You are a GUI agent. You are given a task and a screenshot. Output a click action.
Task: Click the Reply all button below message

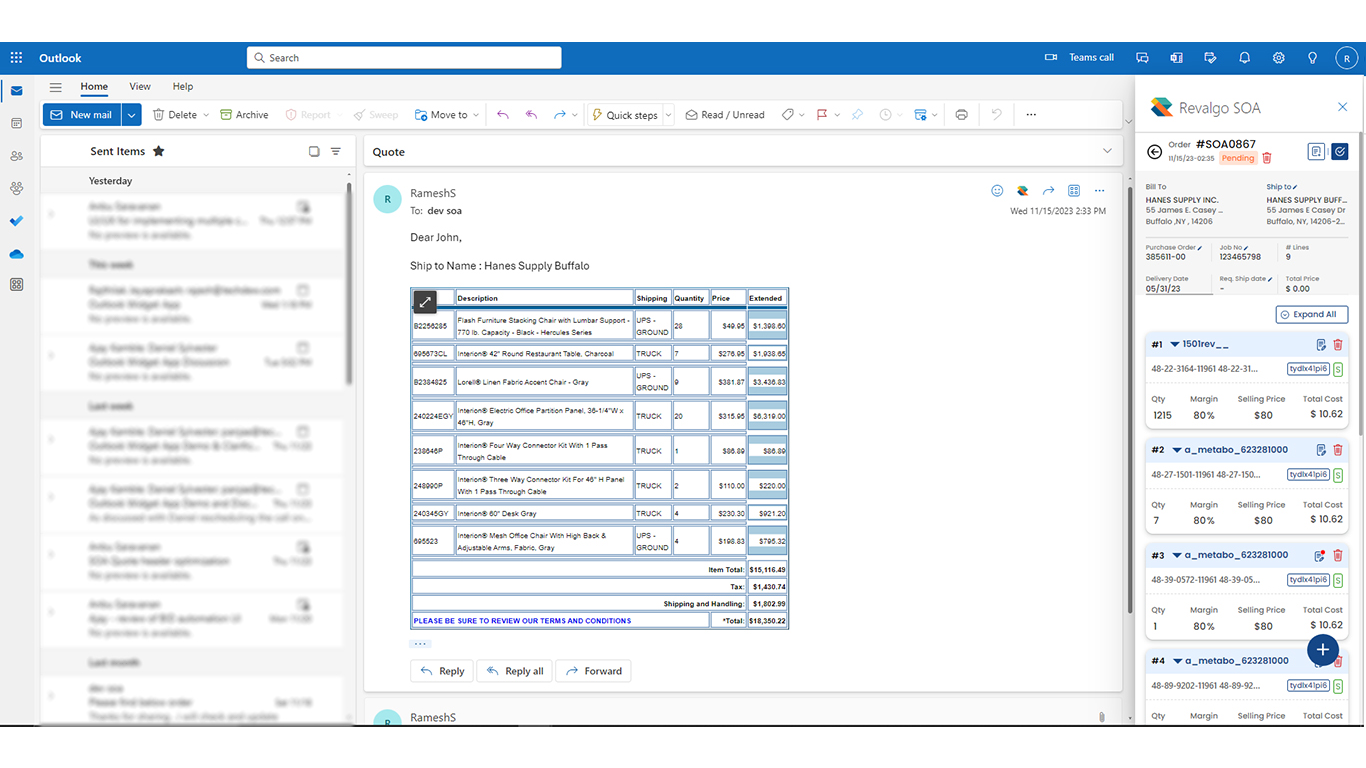(x=516, y=671)
